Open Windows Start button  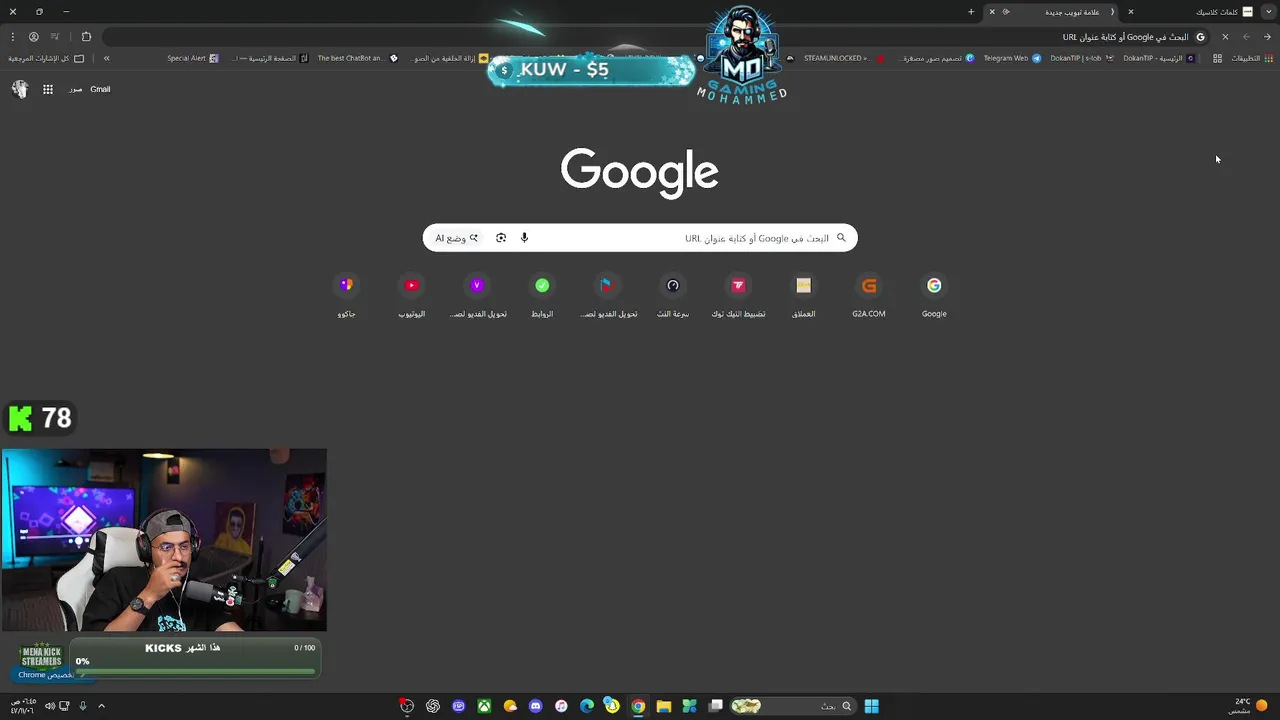[x=871, y=706]
